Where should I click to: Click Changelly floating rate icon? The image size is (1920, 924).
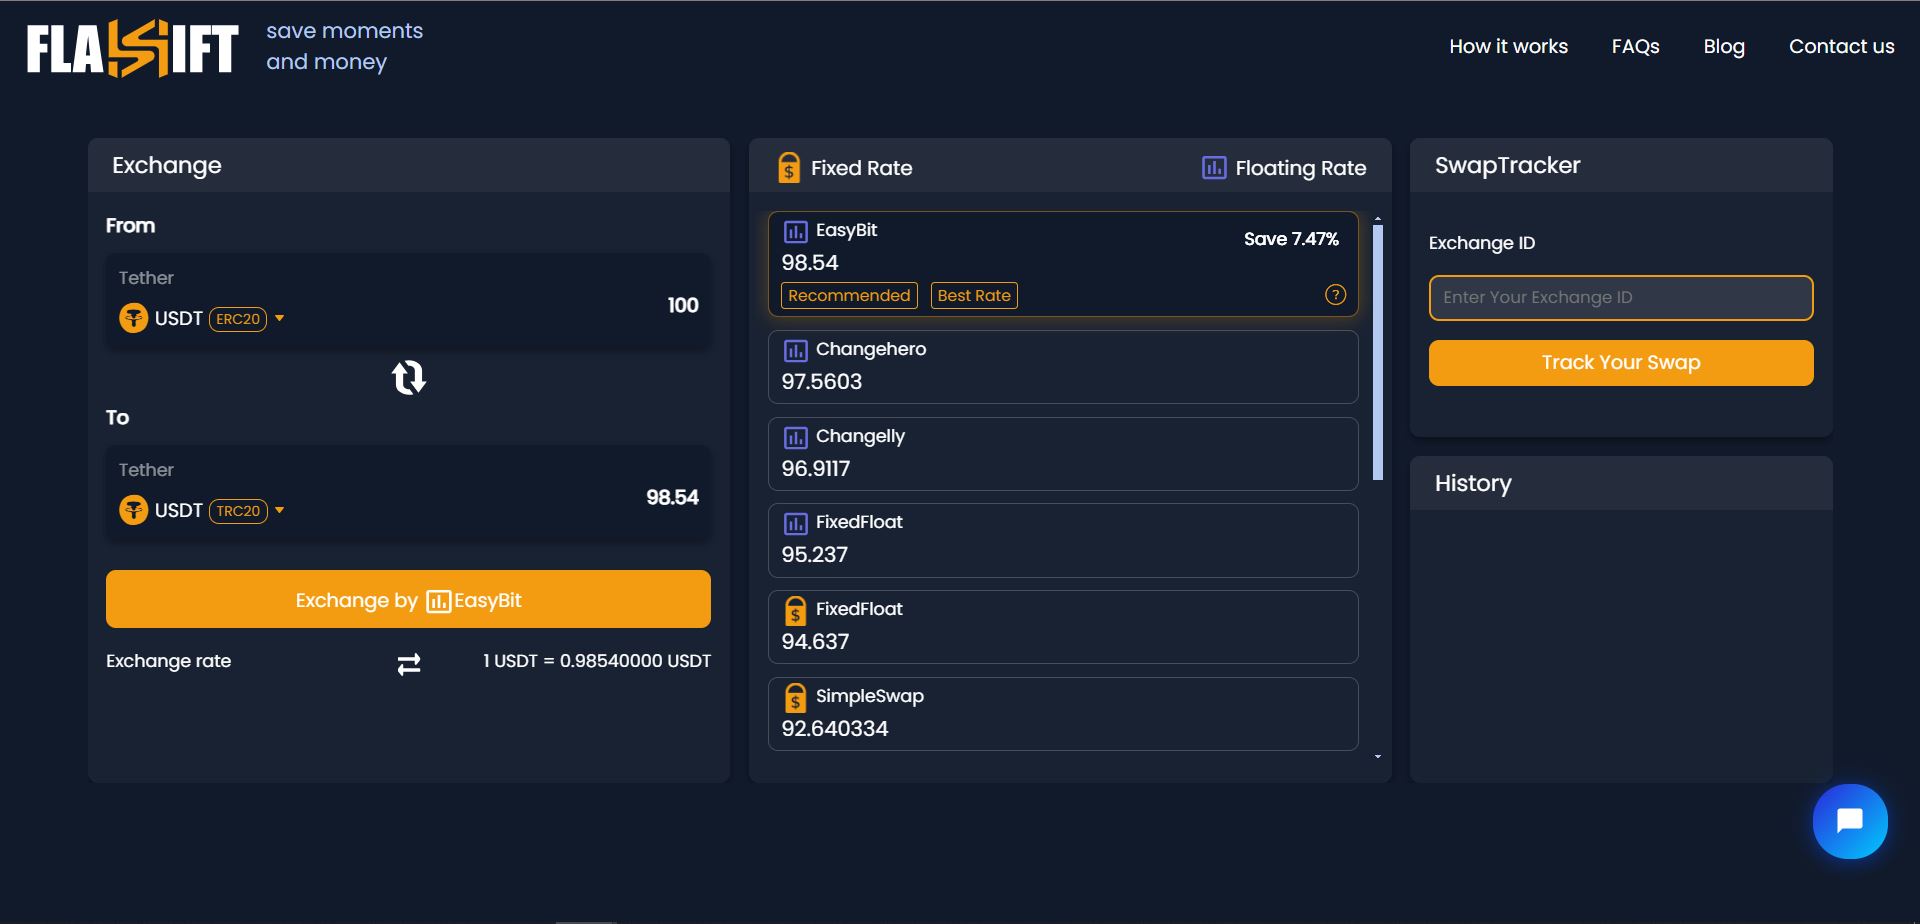pos(795,438)
